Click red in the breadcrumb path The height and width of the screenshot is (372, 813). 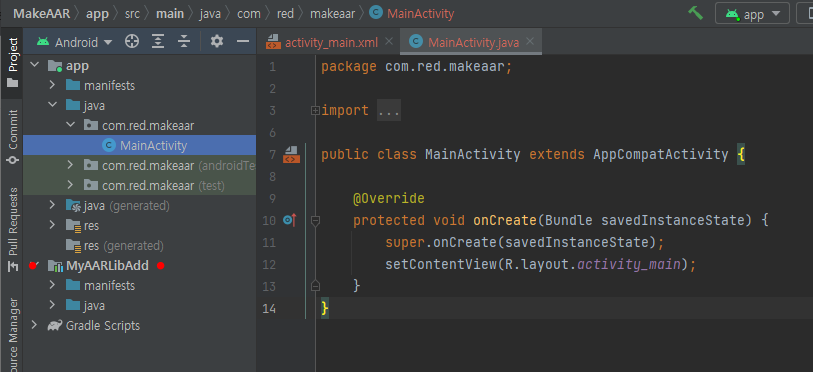285,13
